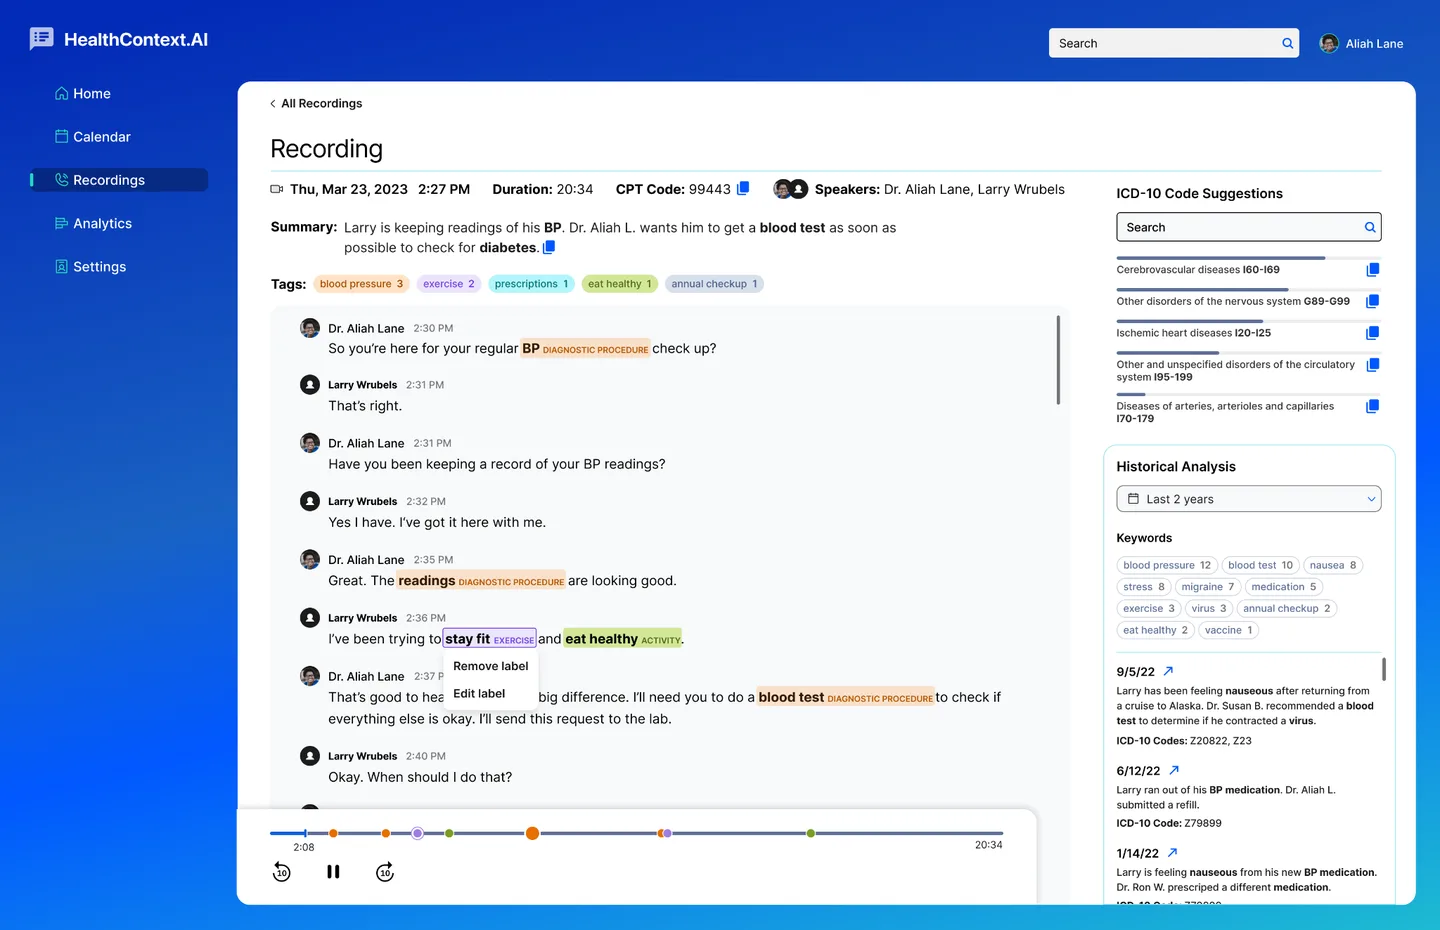Pause the recording playback
Screen dimensions: 1440x930
coord(333,871)
